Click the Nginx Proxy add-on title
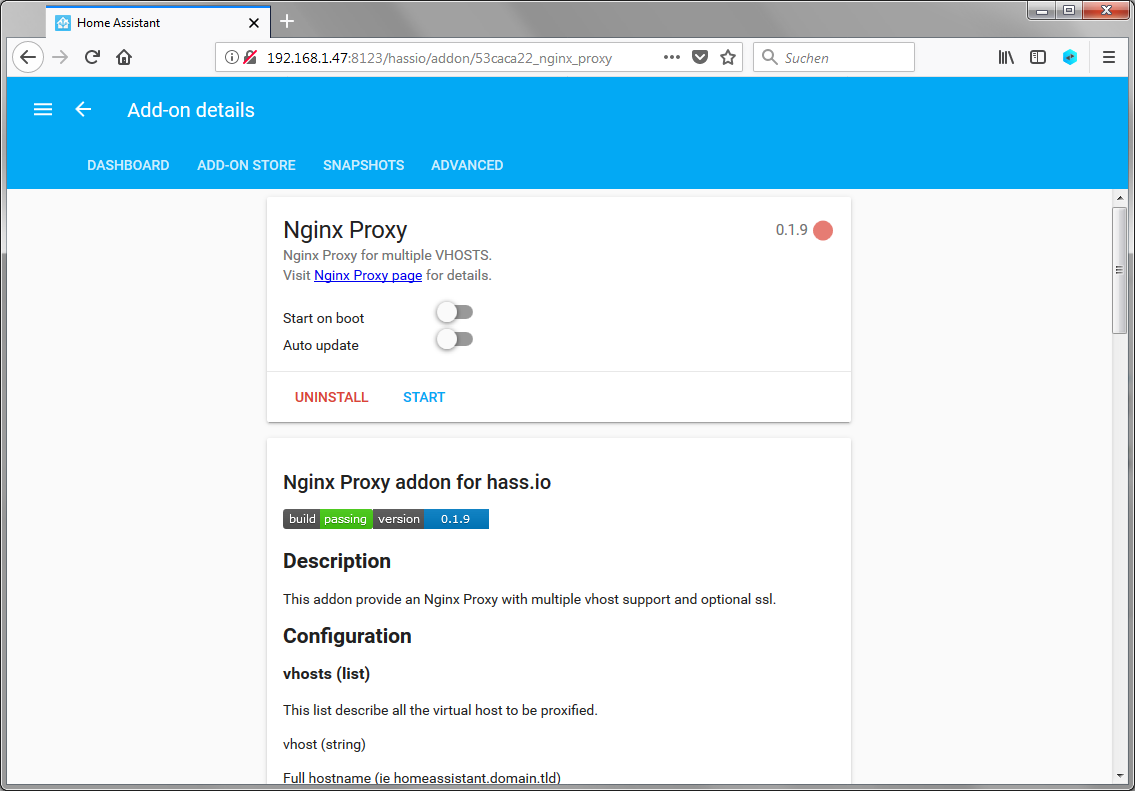The height and width of the screenshot is (791, 1135). click(345, 229)
